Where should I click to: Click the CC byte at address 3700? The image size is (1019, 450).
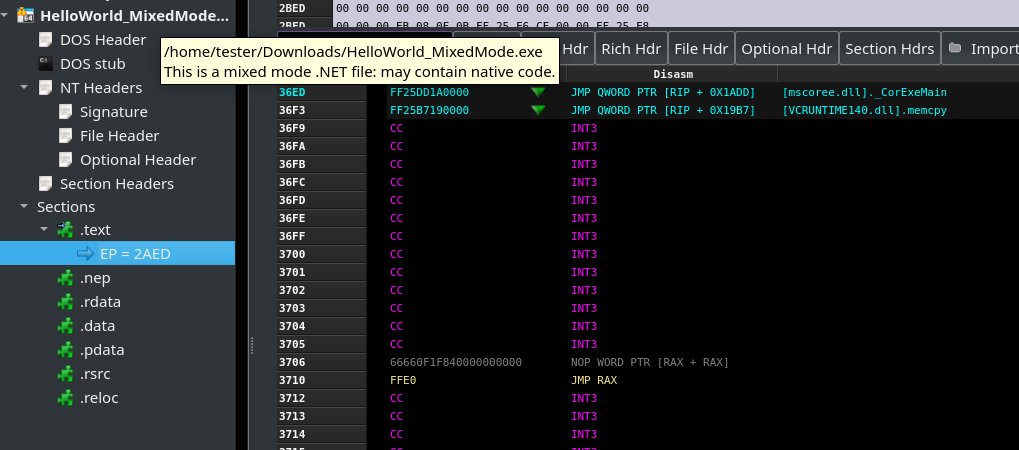(x=396, y=254)
